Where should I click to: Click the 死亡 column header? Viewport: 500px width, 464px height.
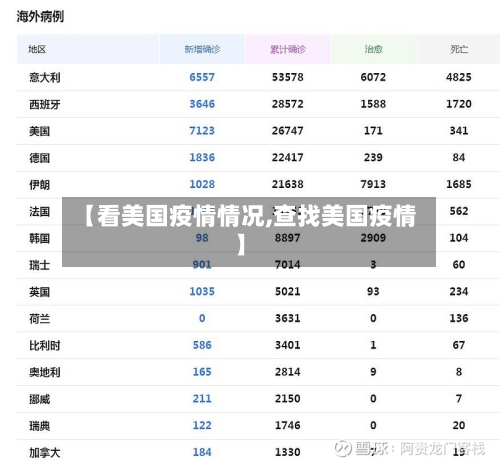(x=459, y=49)
